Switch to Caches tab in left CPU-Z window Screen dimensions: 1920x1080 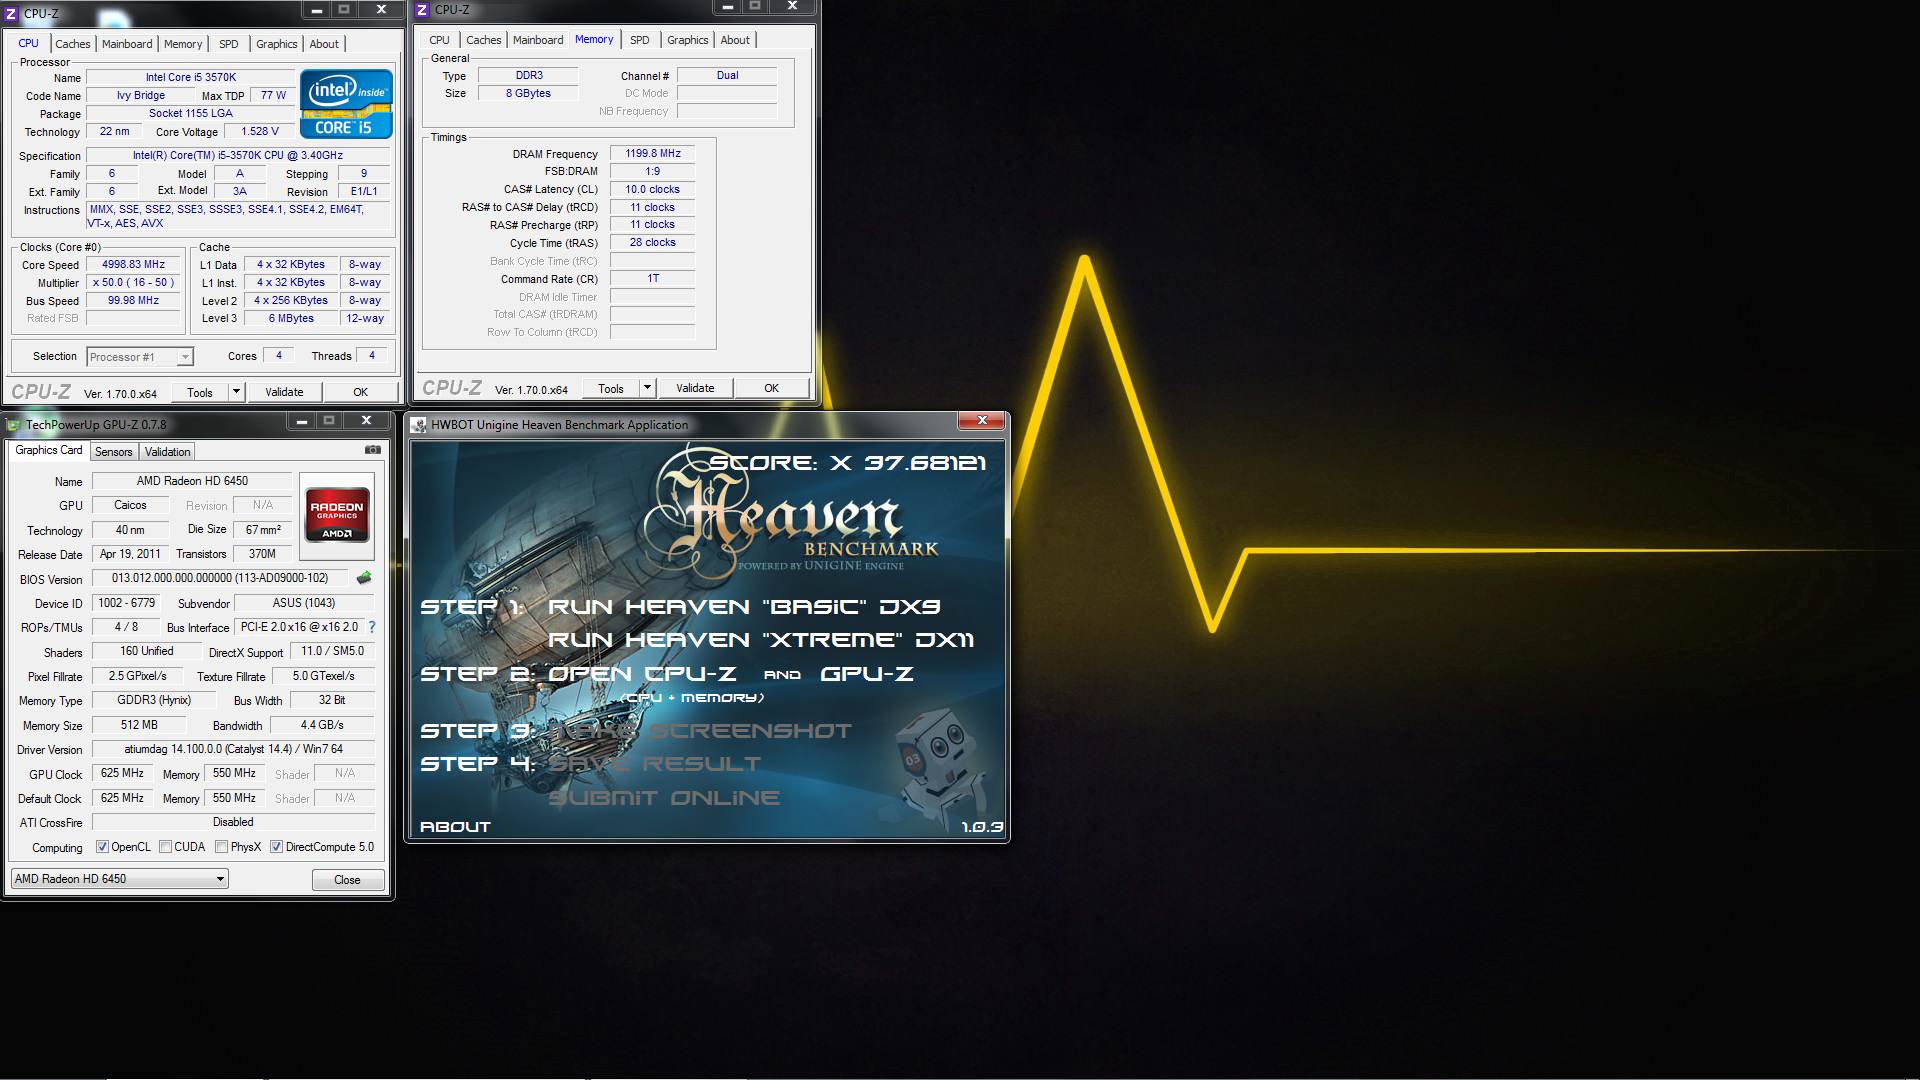click(72, 44)
